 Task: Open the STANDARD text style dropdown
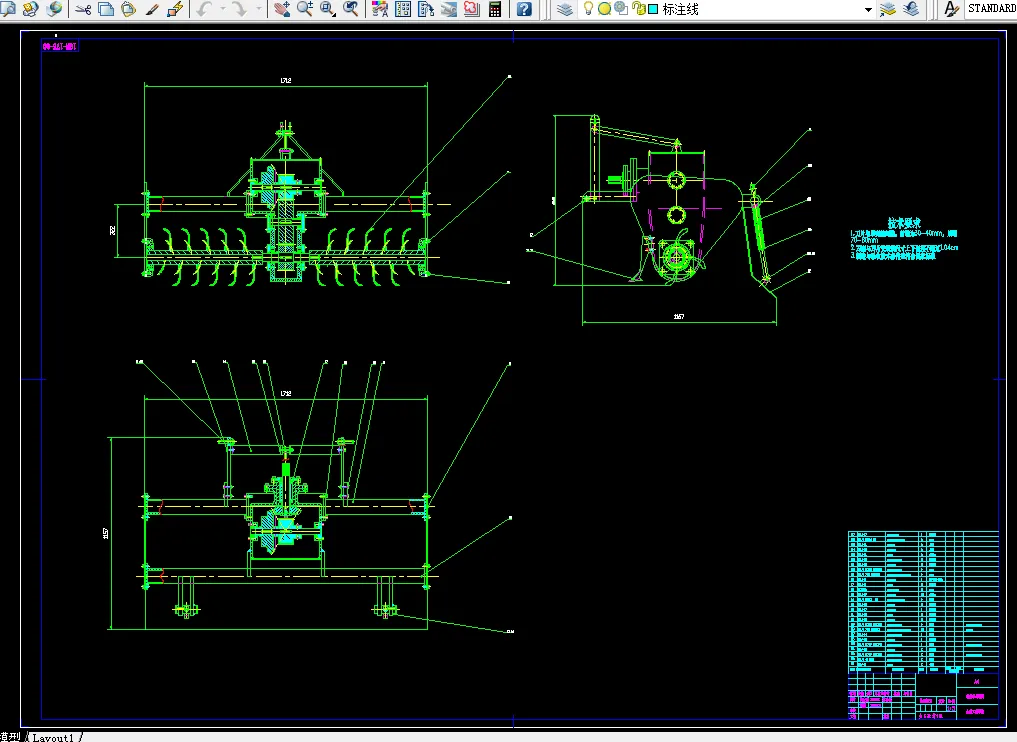click(990, 9)
